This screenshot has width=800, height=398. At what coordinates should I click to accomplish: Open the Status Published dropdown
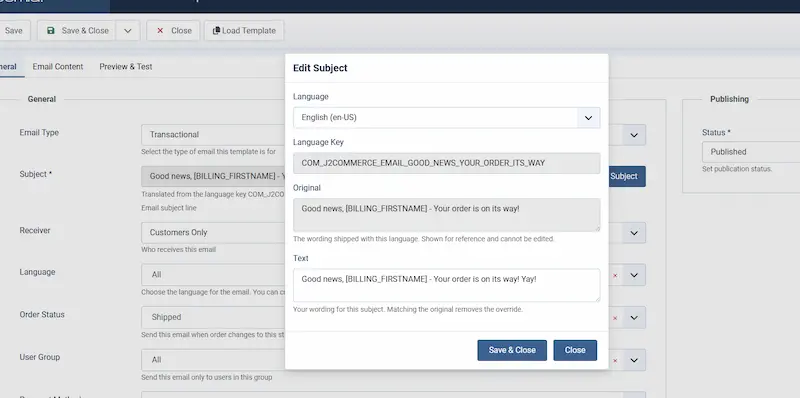tap(751, 152)
